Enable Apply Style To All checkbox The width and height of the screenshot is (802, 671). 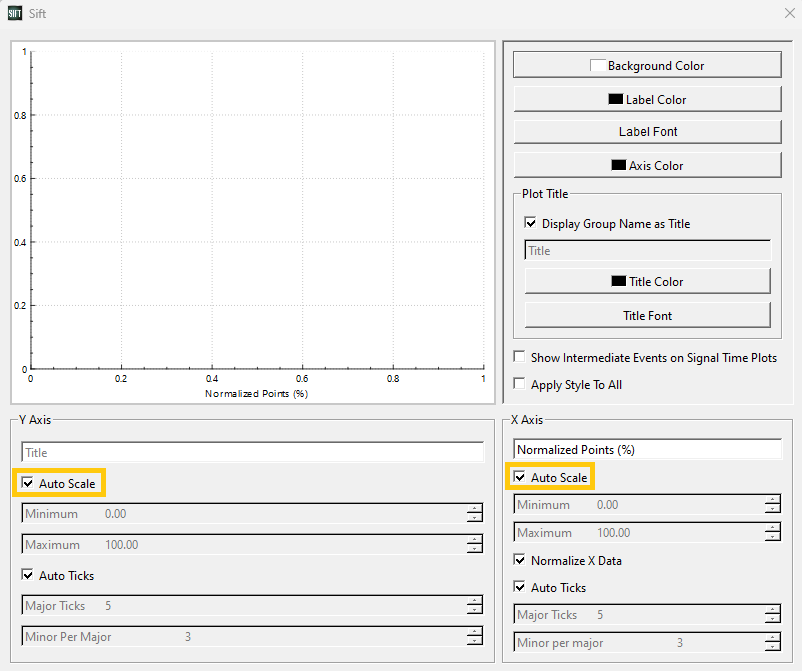[519, 384]
